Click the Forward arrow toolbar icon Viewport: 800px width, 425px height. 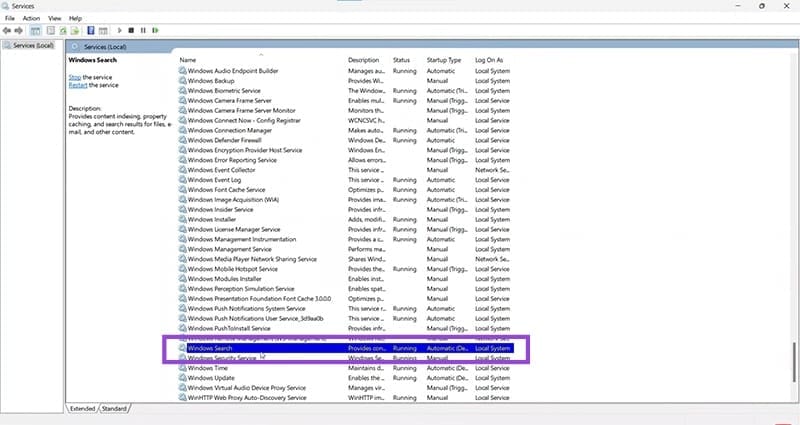(18, 31)
